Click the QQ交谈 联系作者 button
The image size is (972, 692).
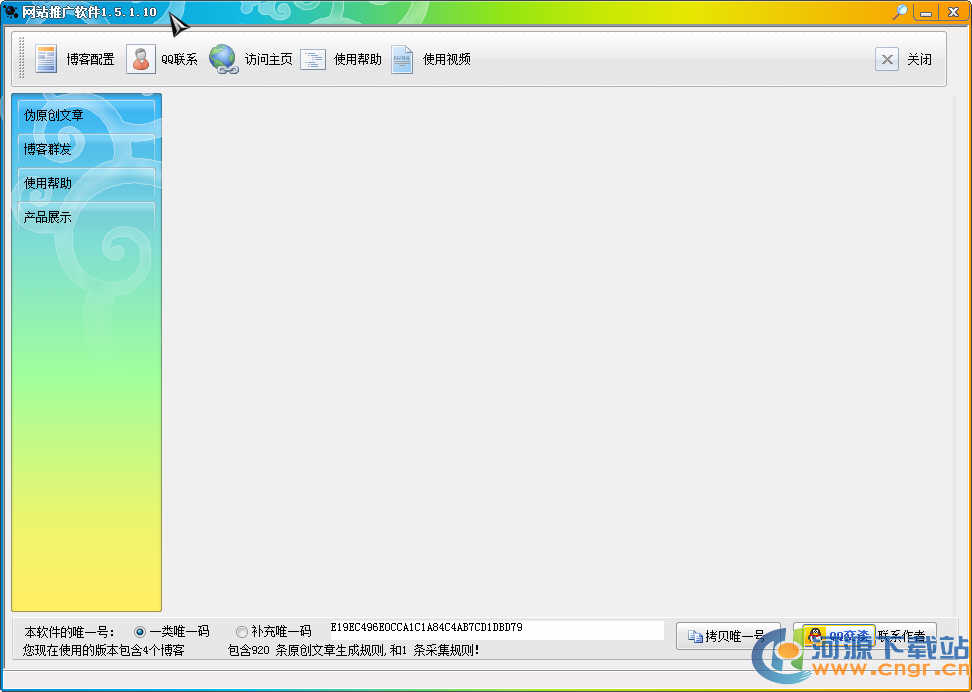864,636
